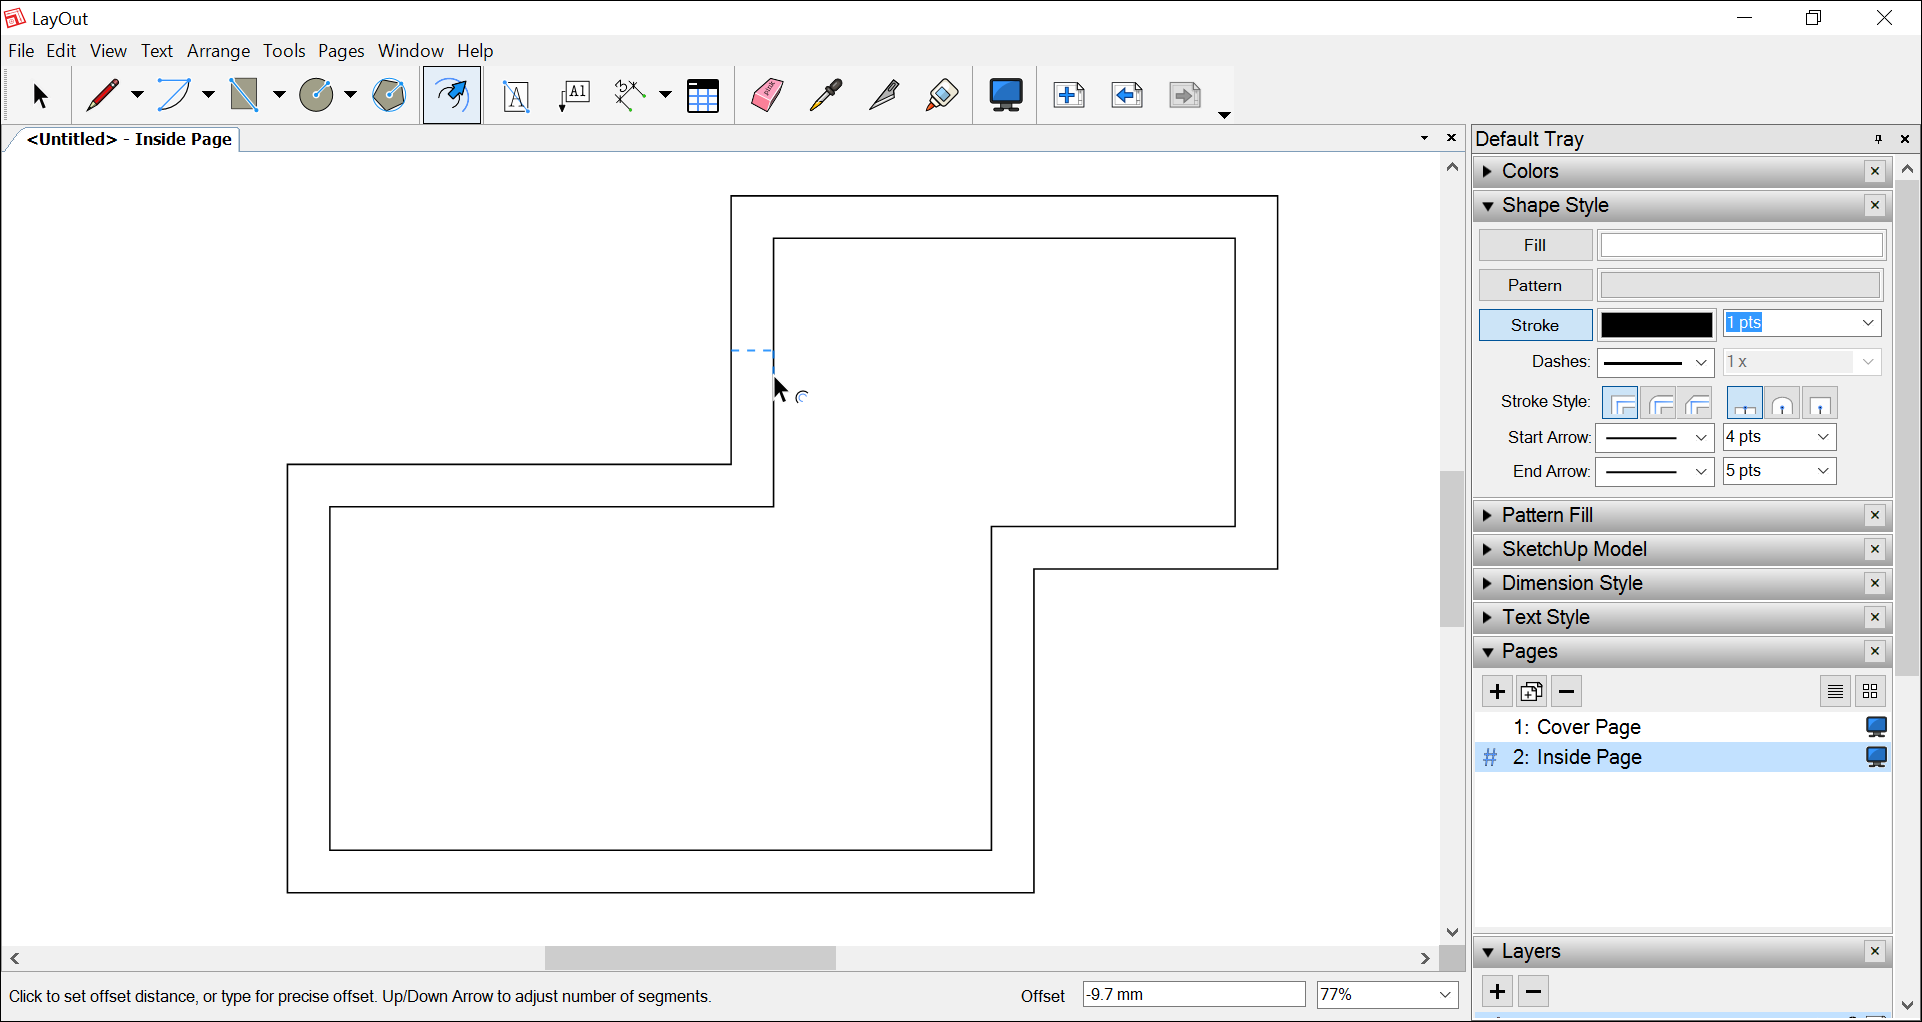The width and height of the screenshot is (1922, 1022).
Task: Open the zoom level 77% dropdown
Action: coord(1386,995)
